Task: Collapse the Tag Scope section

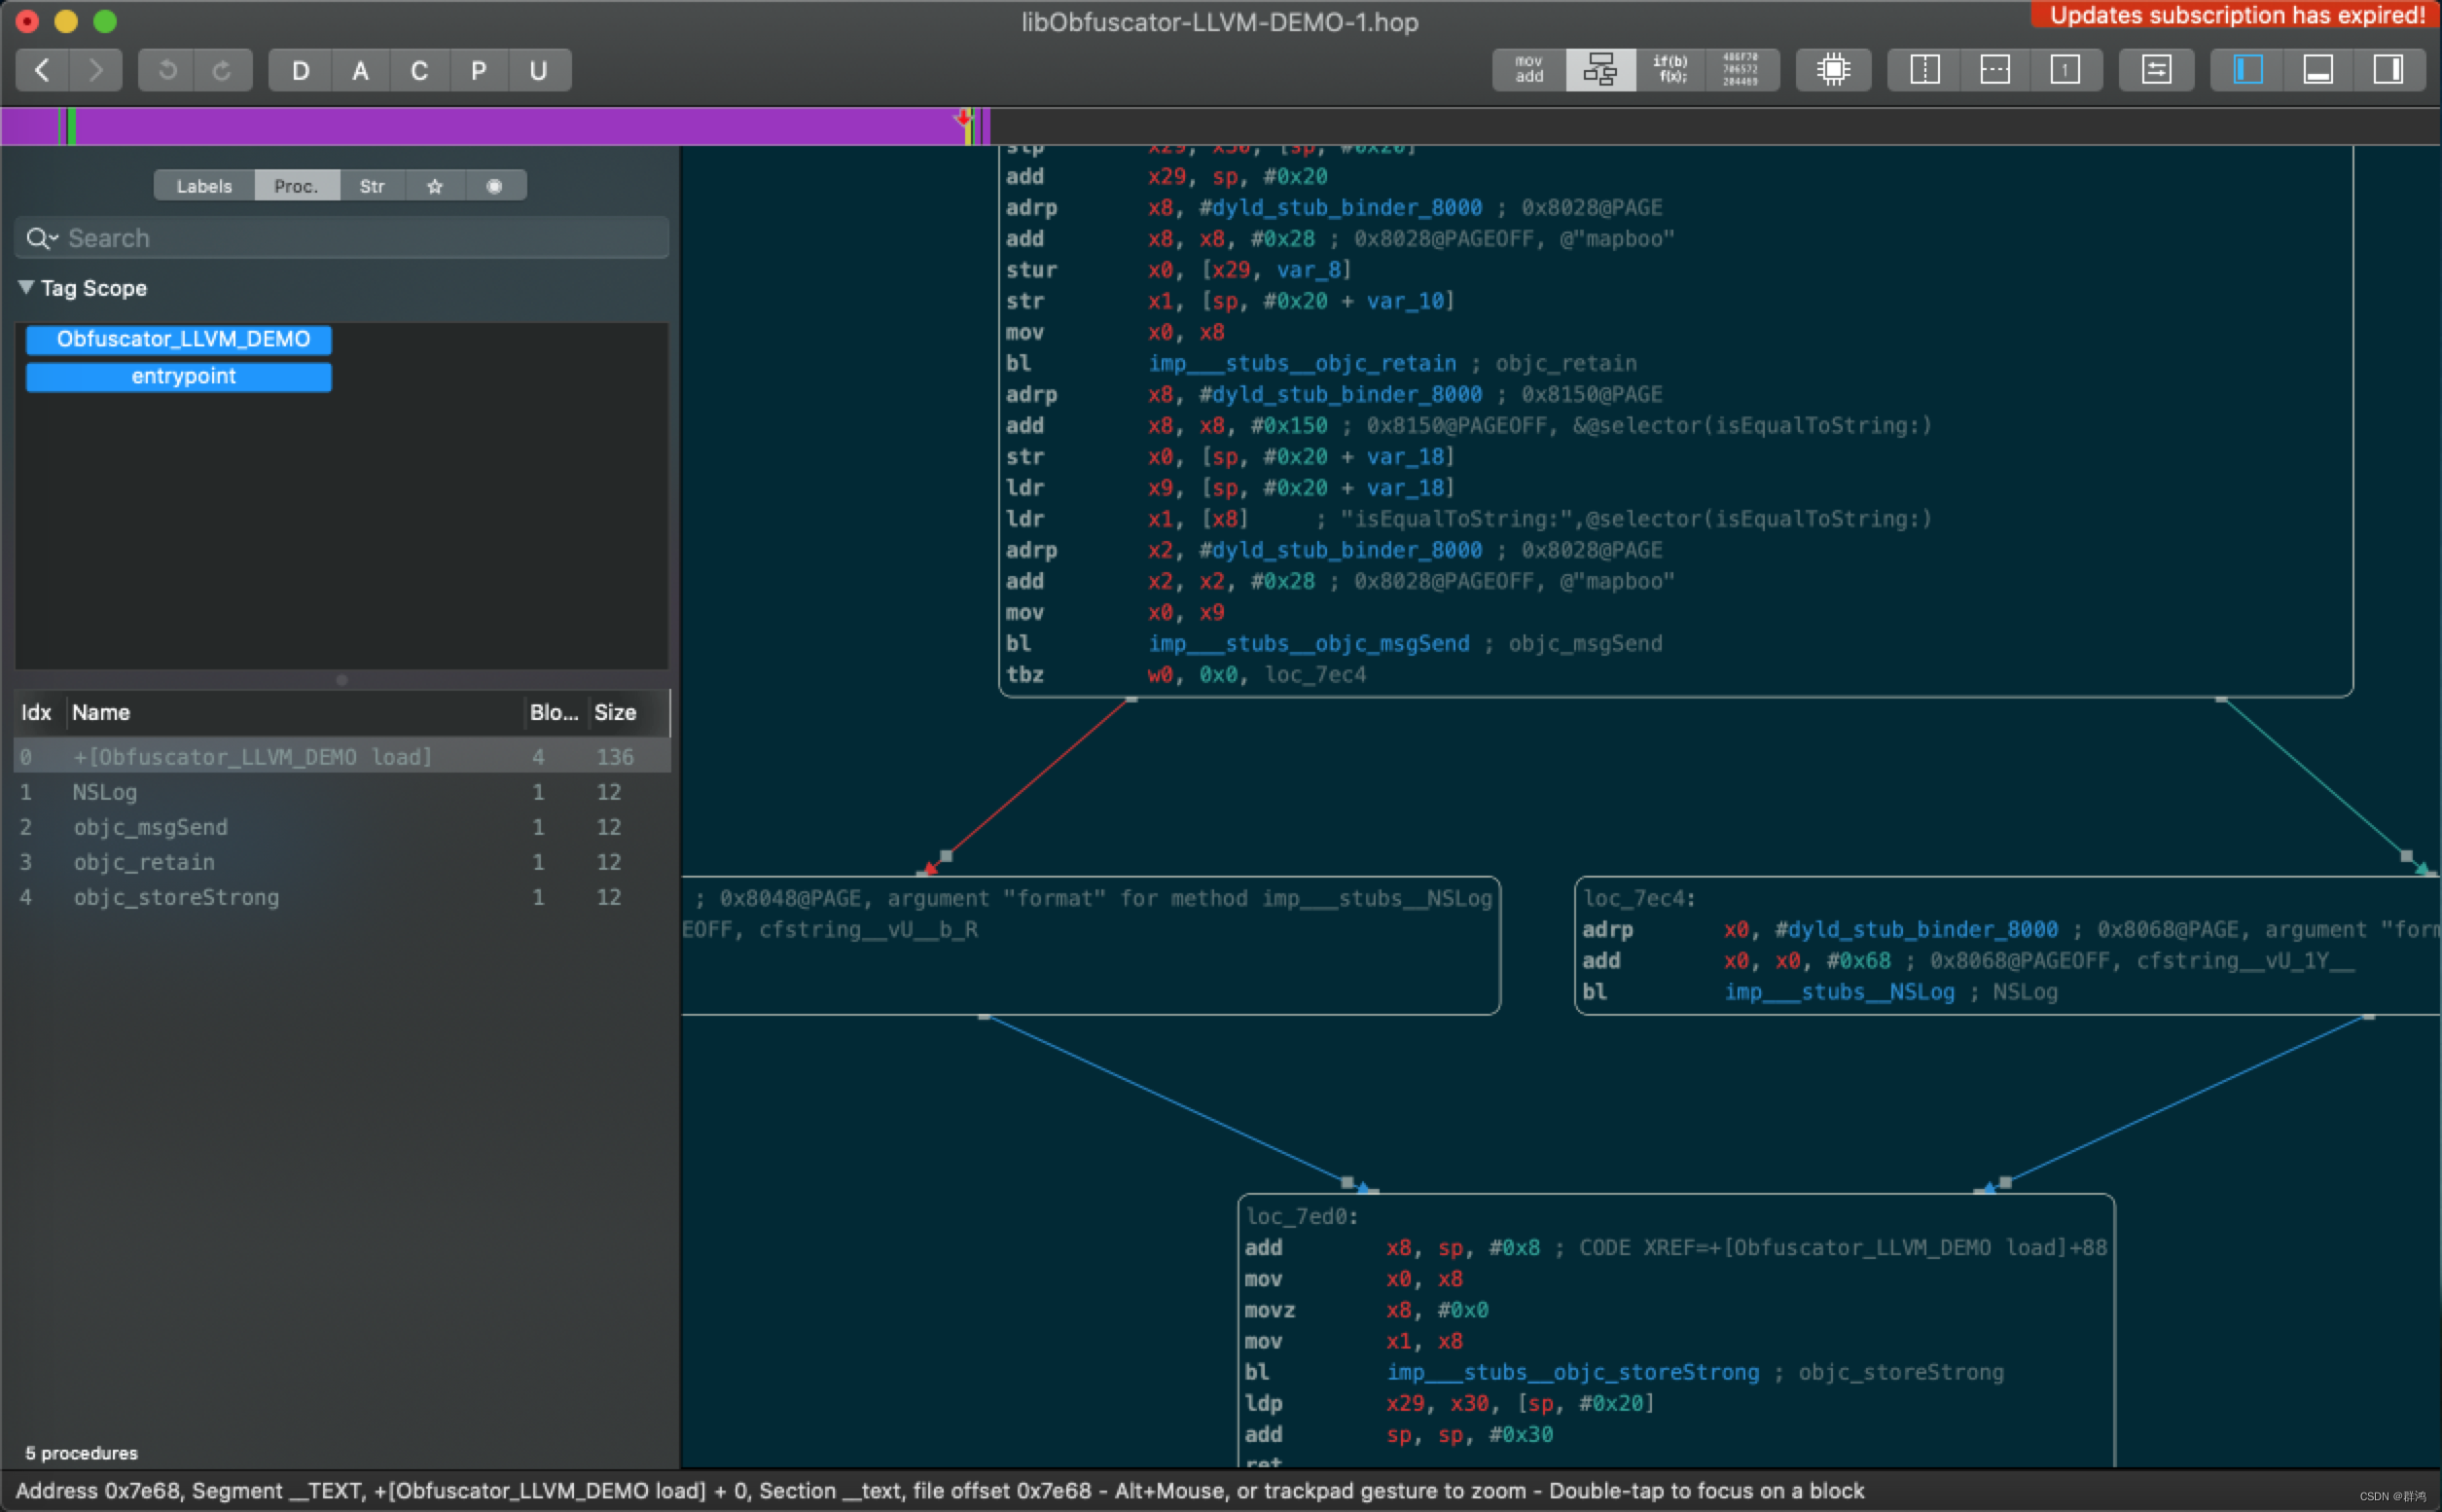Action: tap(26, 288)
